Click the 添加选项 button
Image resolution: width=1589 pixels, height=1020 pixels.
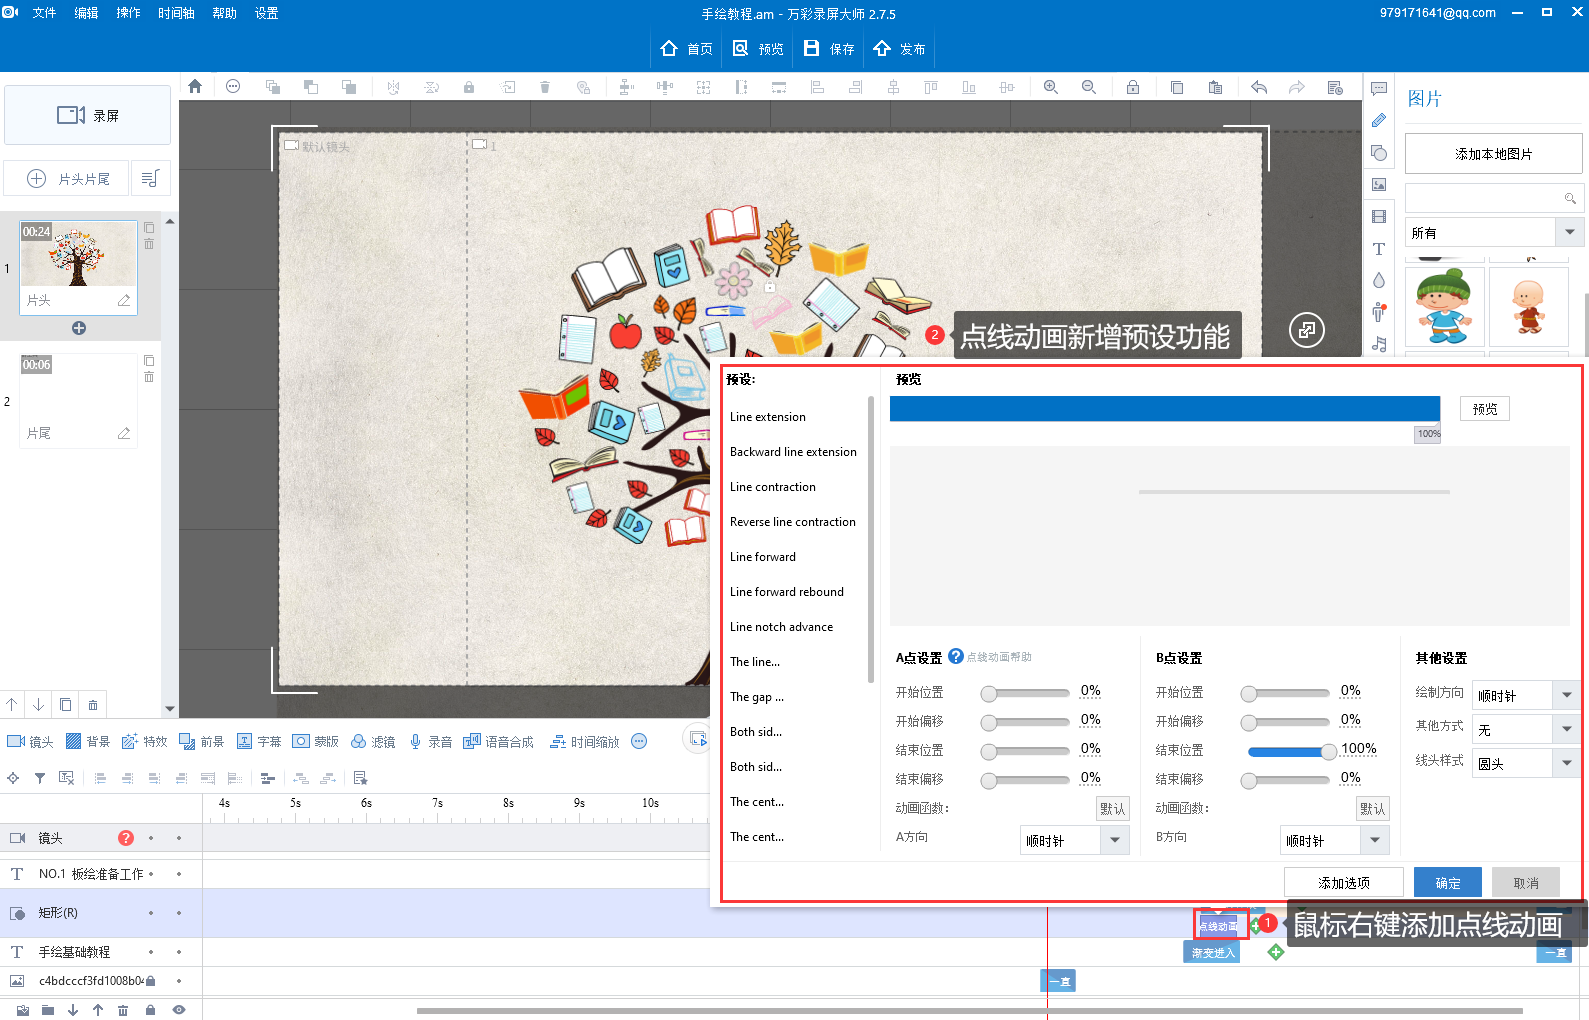coord(1344,882)
